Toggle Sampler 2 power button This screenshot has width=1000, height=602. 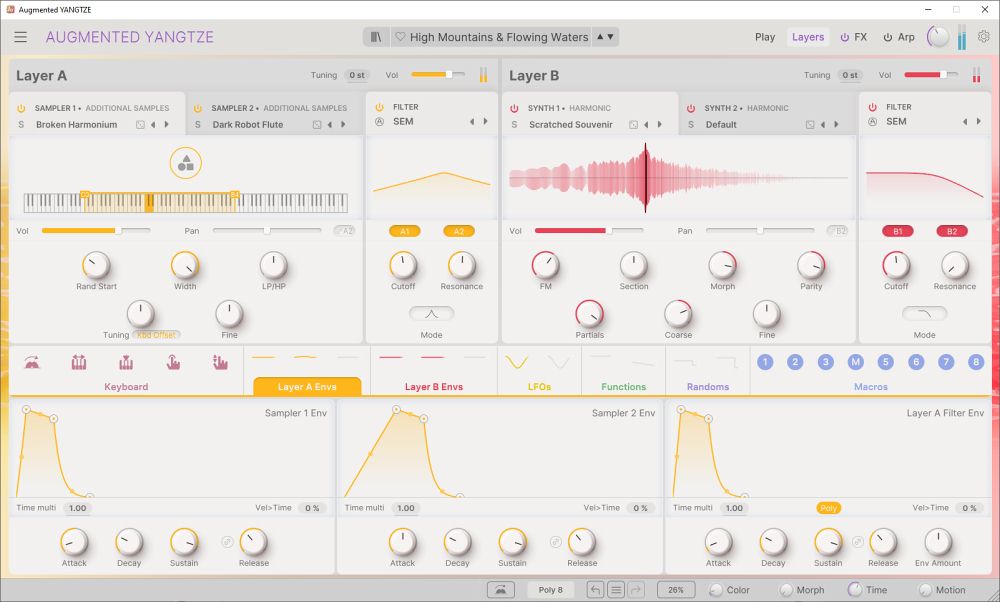(198, 108)
